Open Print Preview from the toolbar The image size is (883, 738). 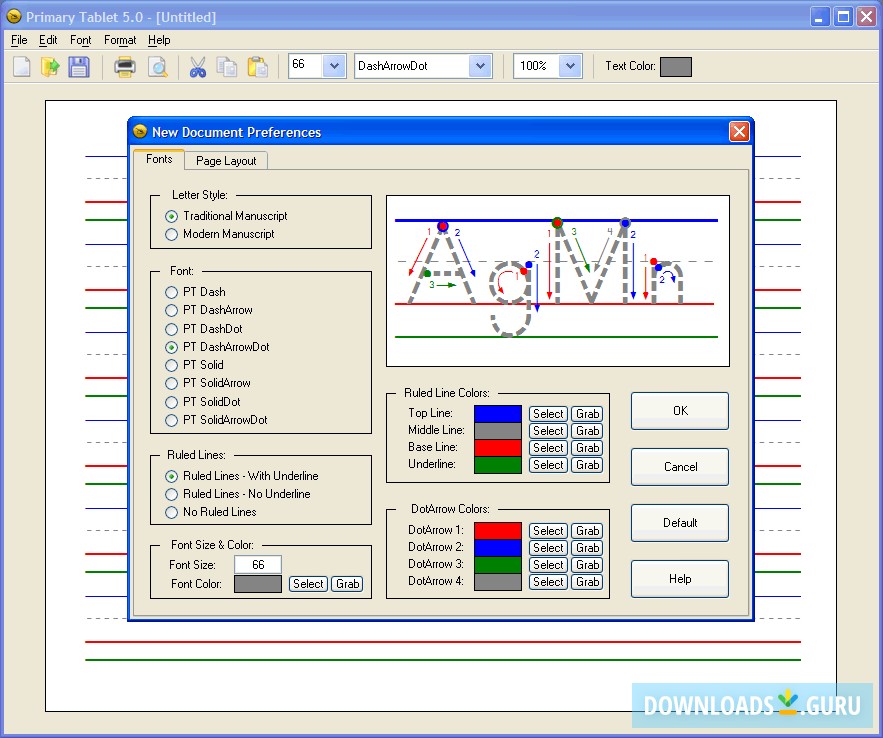[x=157, y=67]
